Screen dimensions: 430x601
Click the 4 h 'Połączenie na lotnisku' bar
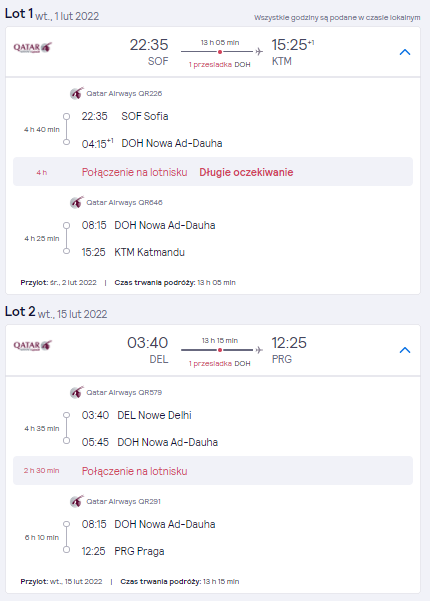click(213, 172)
